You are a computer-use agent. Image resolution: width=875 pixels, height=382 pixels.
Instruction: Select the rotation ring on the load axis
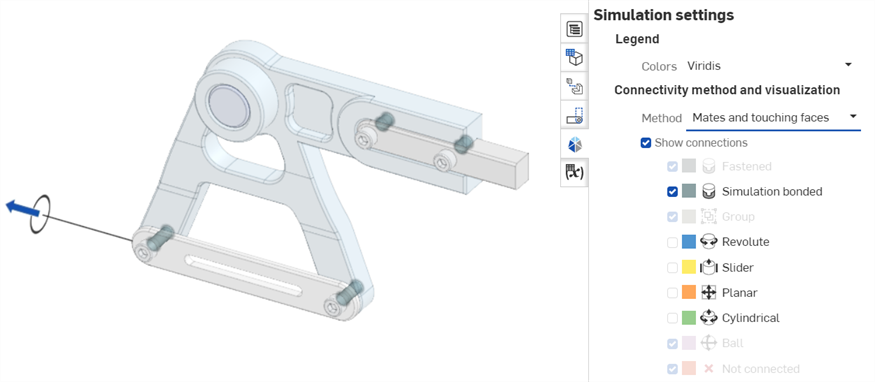40,214
